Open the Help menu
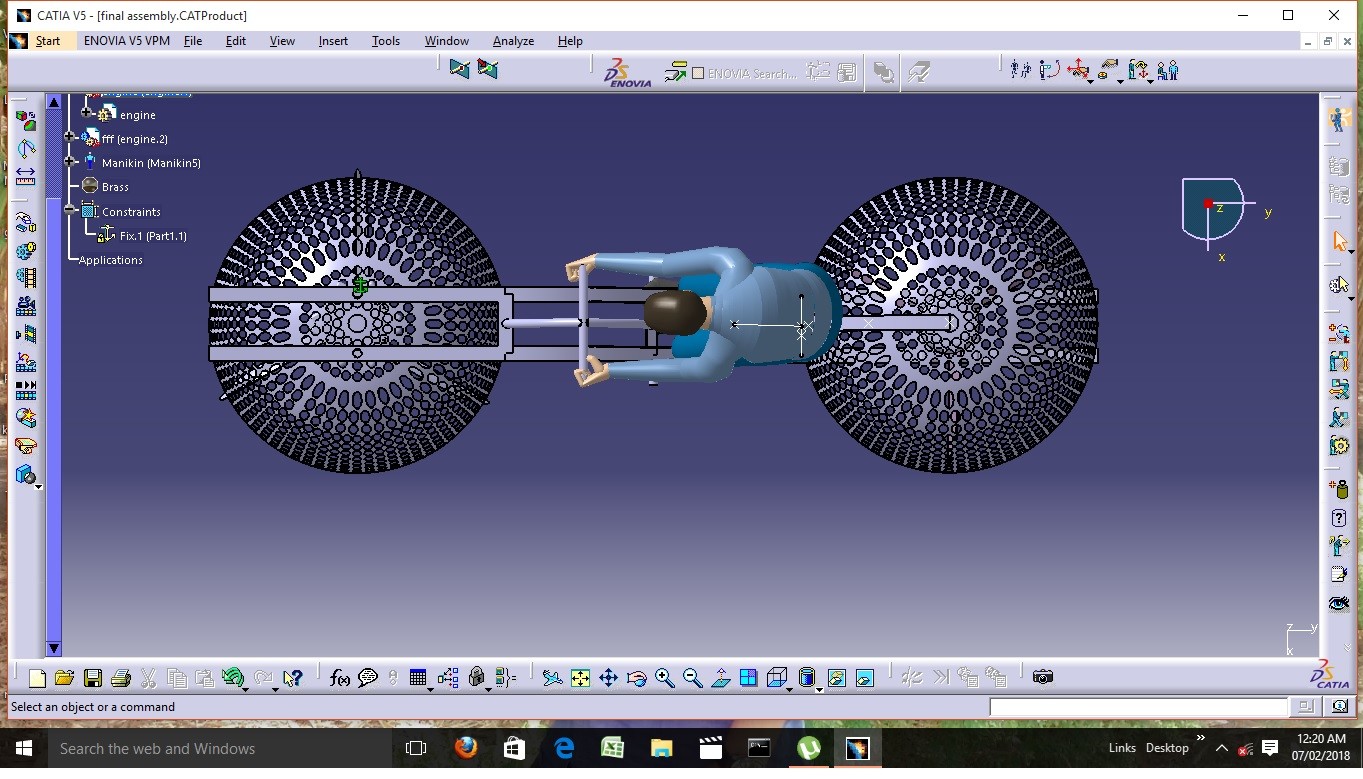 click(570, 41)
